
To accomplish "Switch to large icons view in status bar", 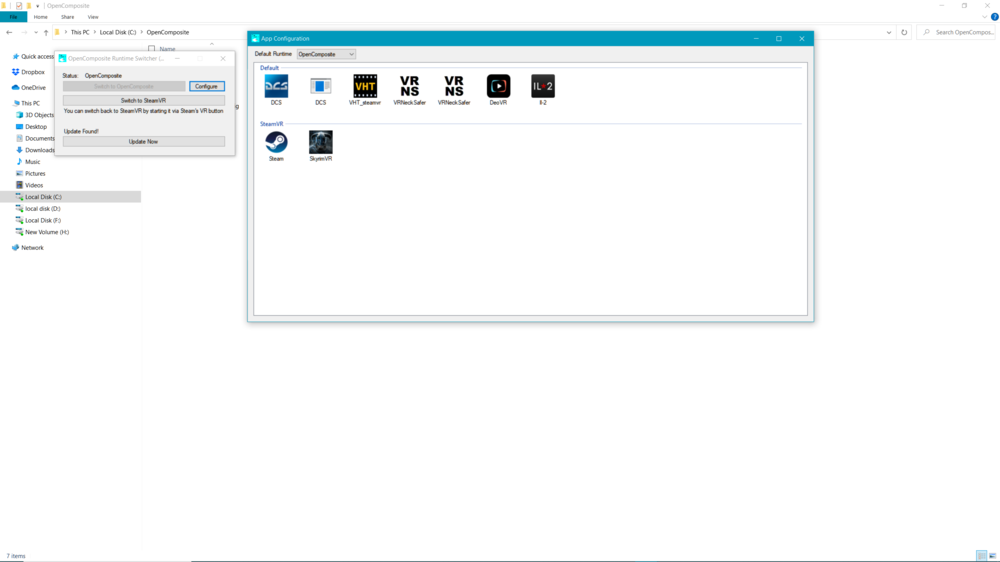I will (x=992, y=556).
